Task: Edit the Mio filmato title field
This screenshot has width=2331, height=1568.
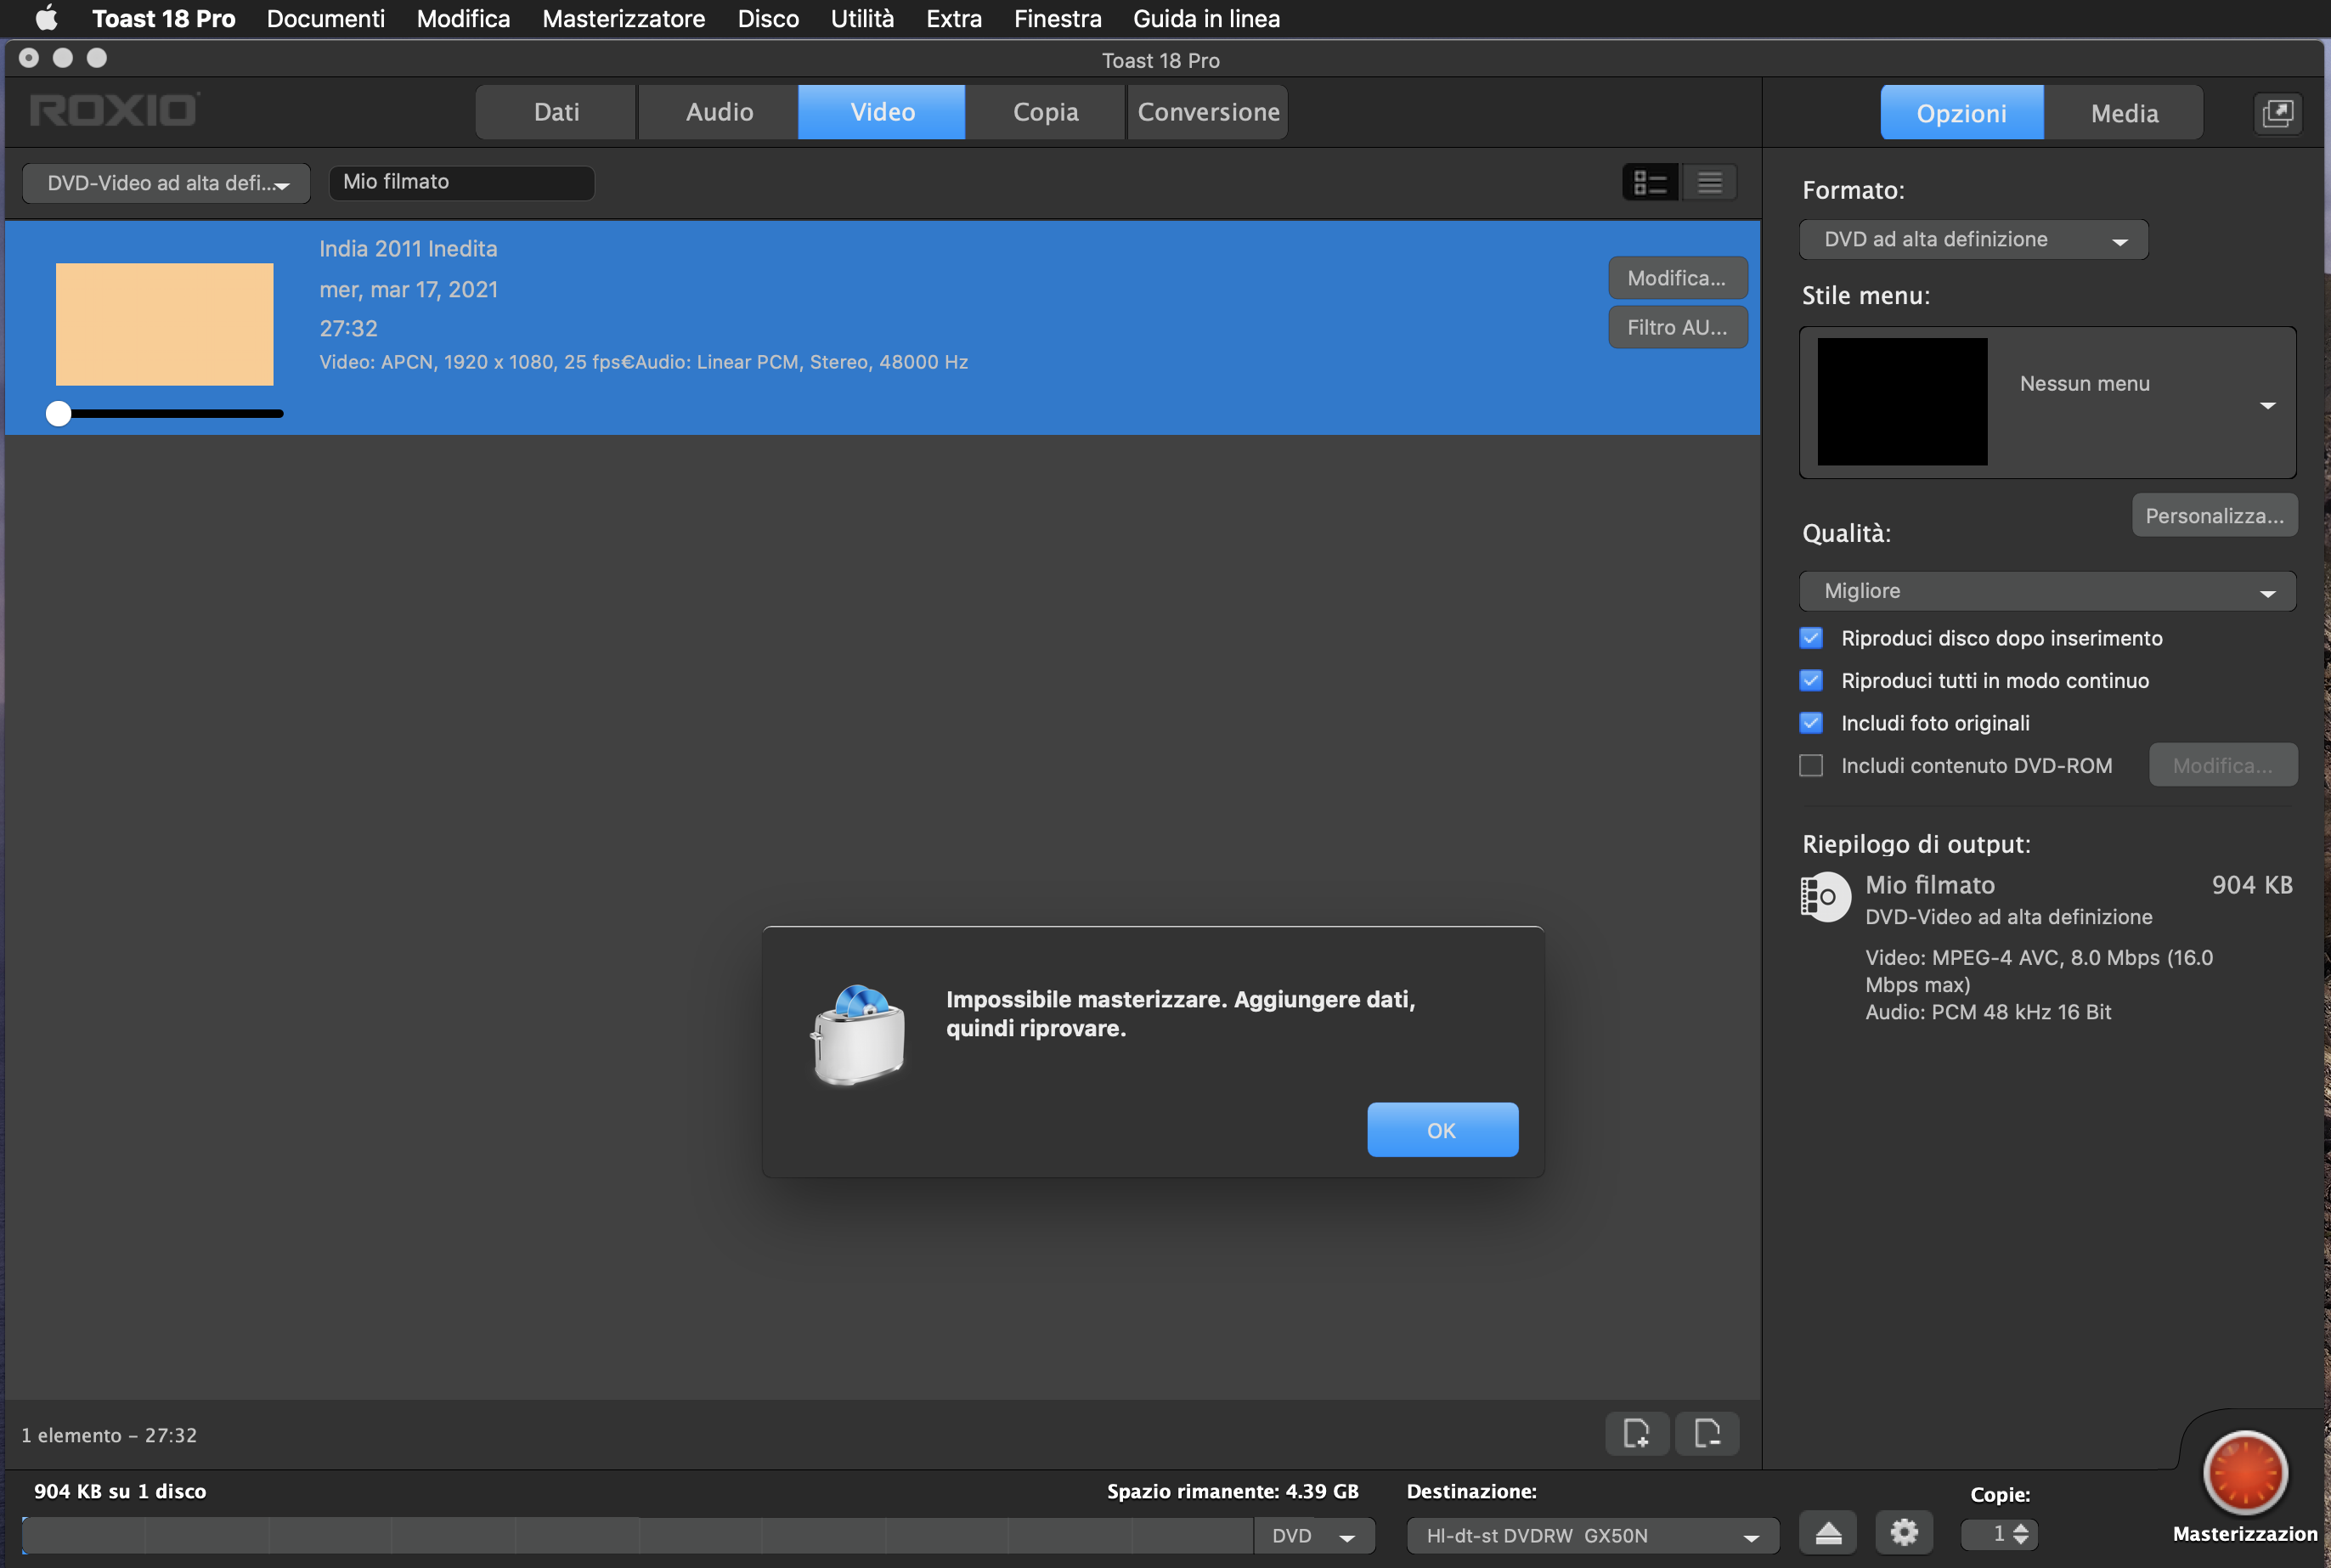Action: tap(461, 182)
